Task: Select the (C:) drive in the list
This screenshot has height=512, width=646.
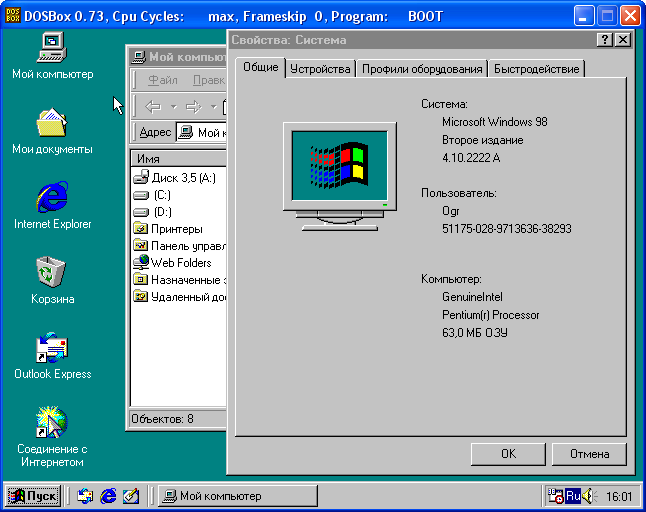Action: pos(152,194)
